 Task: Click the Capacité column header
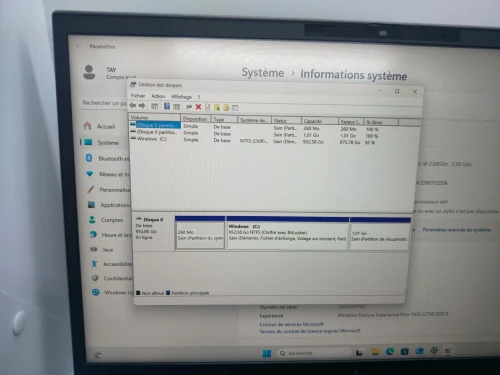320,121
